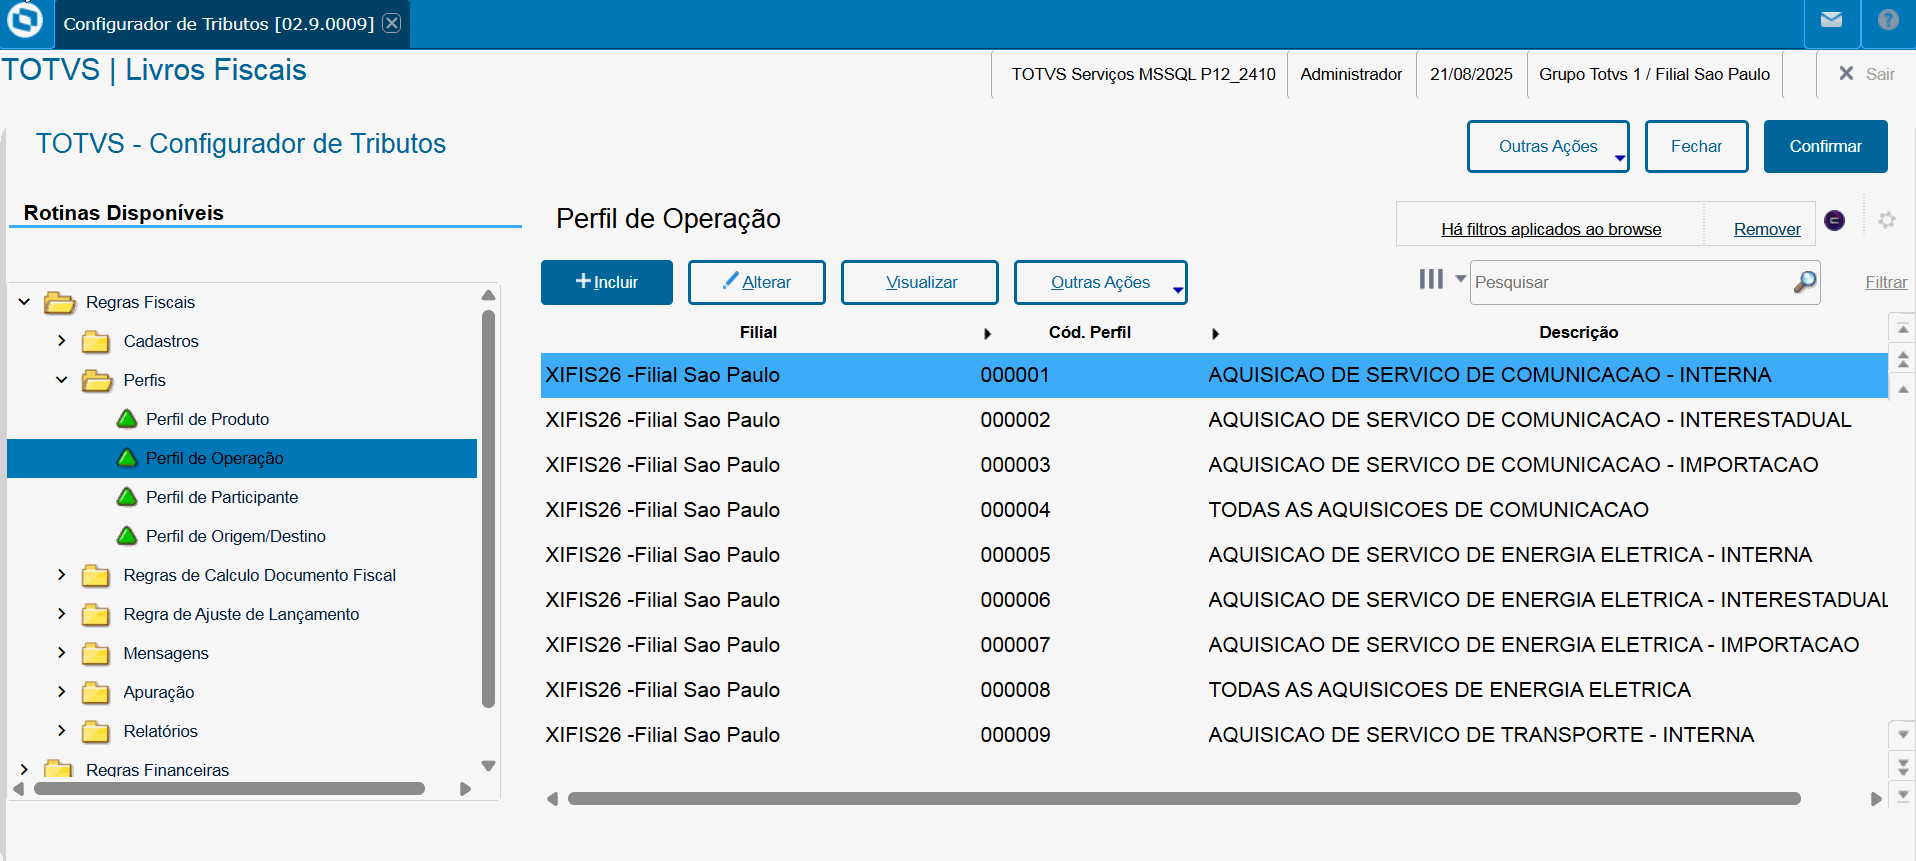Click the Perfis open folder icon

[97, 380]
